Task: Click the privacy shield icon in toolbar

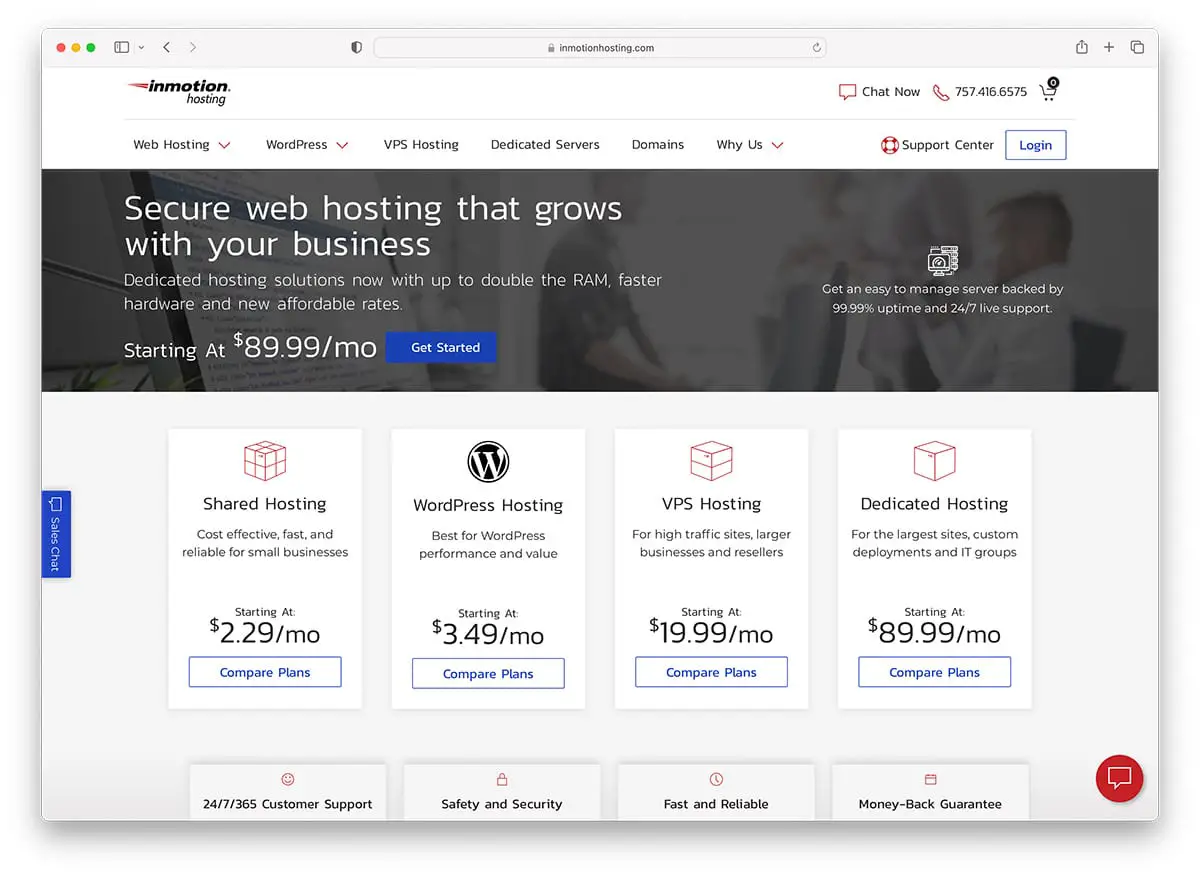Action: pos(356,47)
